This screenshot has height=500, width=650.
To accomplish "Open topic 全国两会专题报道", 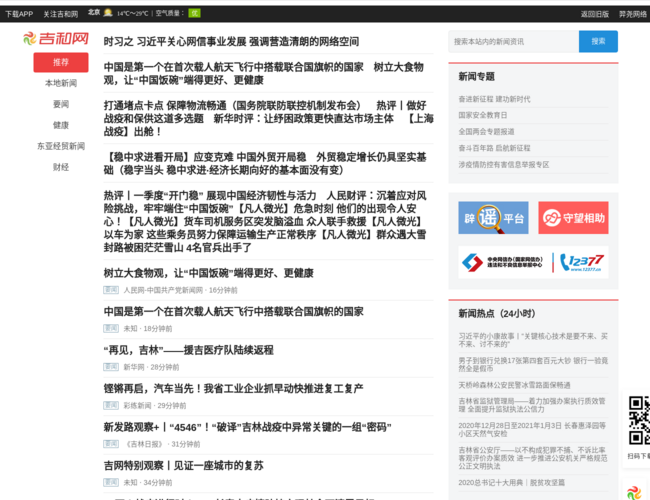I will point(486,132).
